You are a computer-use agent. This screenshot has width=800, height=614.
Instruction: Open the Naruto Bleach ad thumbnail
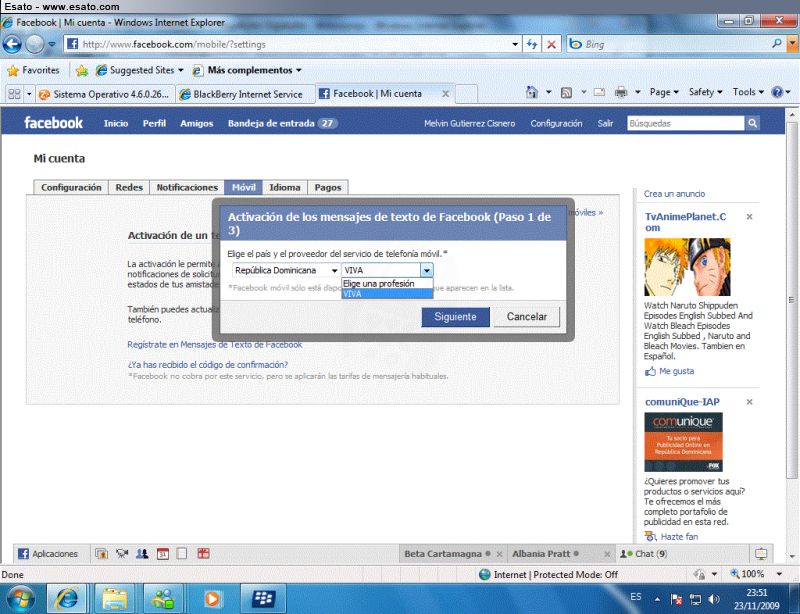[687, 267]
